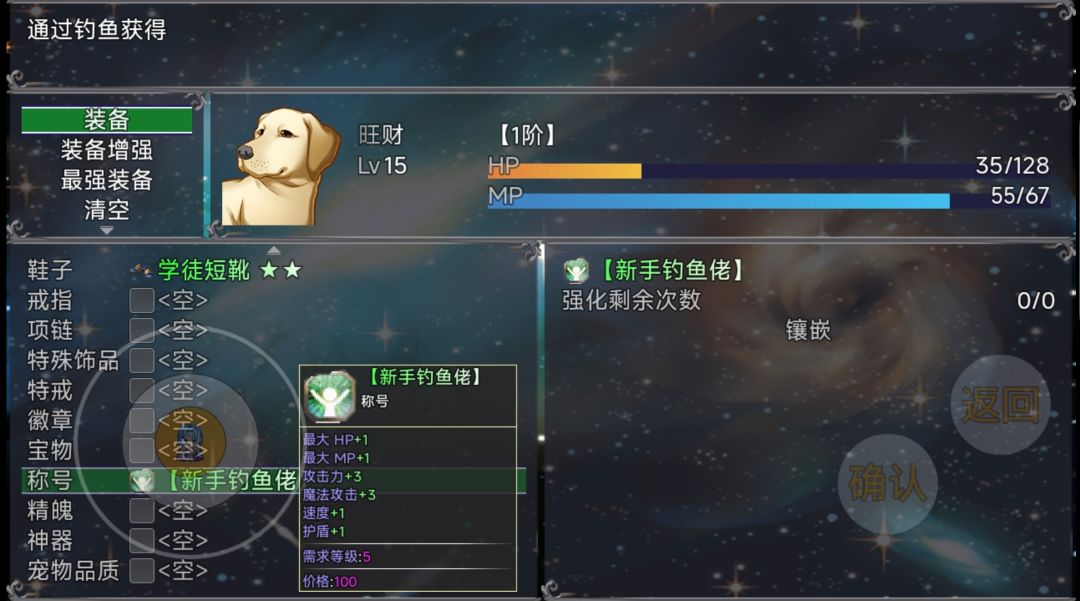Click the highlighted 装备 tab

coord(107,120)
